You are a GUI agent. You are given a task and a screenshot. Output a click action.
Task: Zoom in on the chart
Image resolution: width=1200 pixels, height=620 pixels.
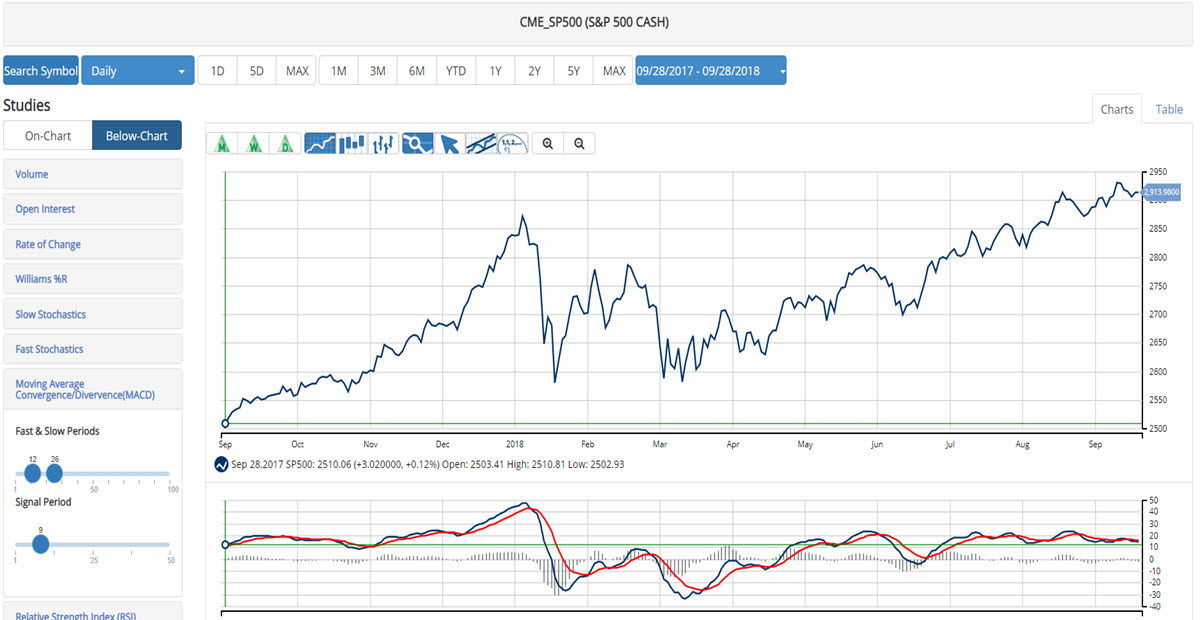pyautogui.click(x=547, y=143)
